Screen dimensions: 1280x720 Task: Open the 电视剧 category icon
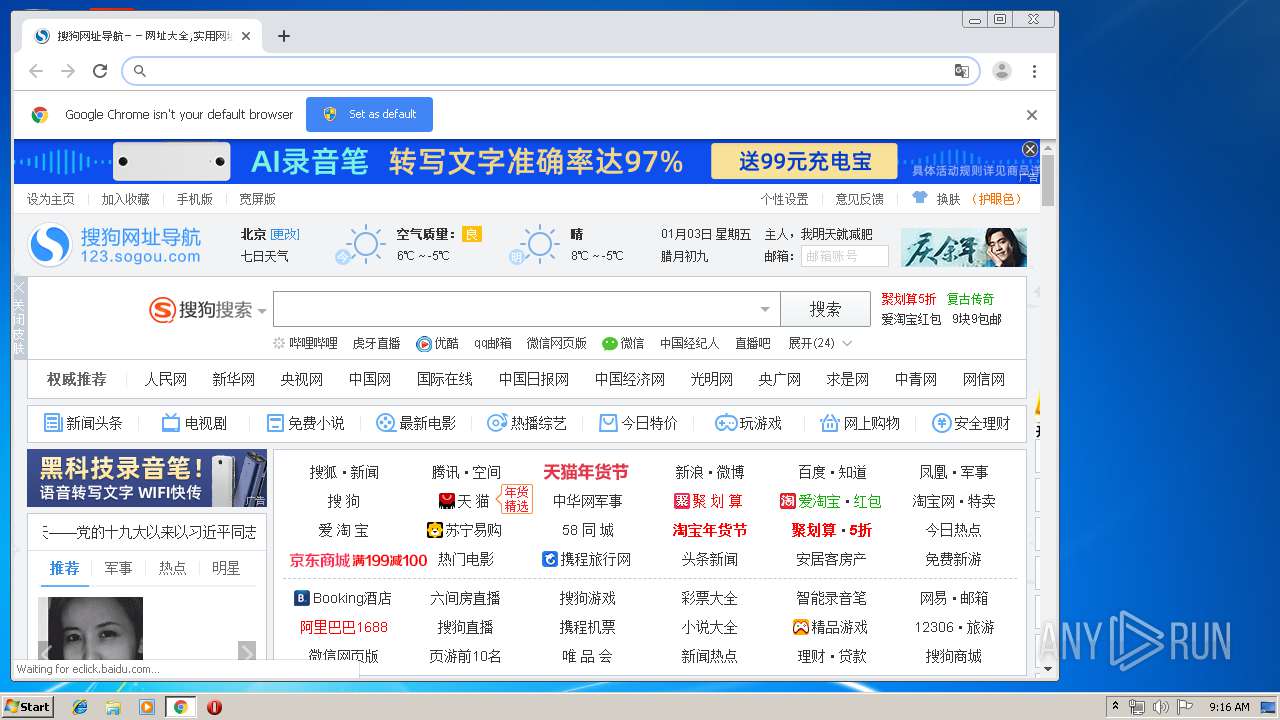(x=171, y=423)
